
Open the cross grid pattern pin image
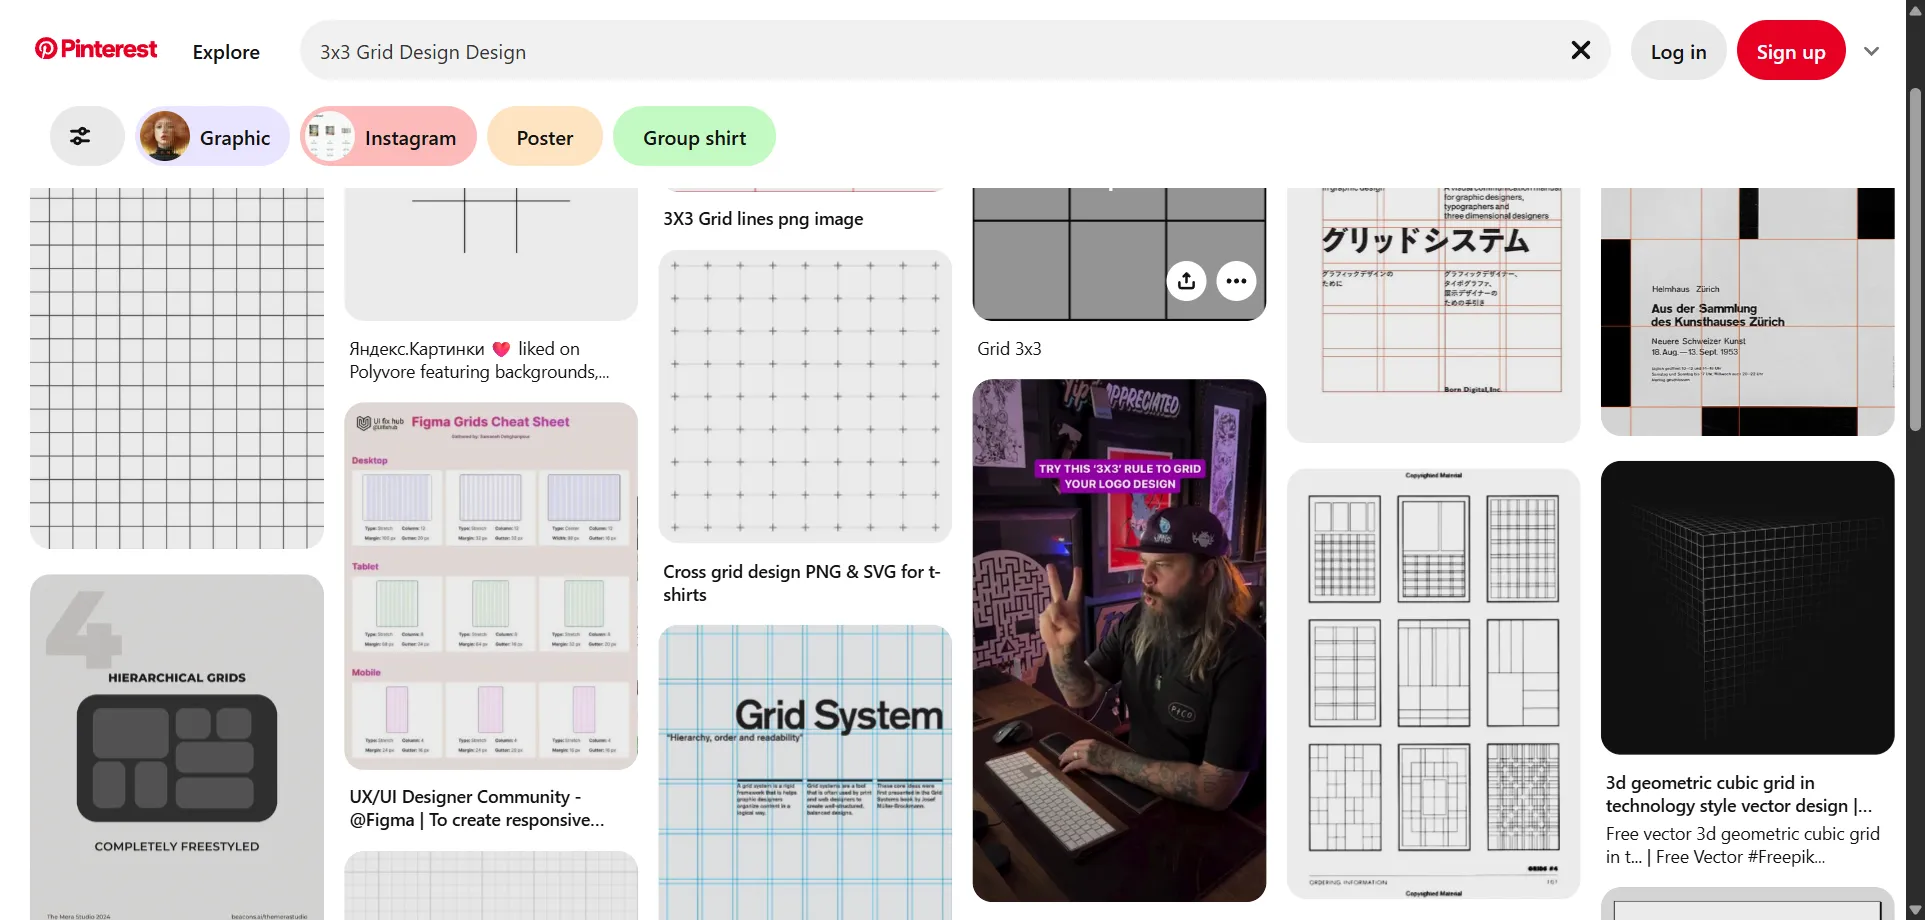(x=805, y=396)
